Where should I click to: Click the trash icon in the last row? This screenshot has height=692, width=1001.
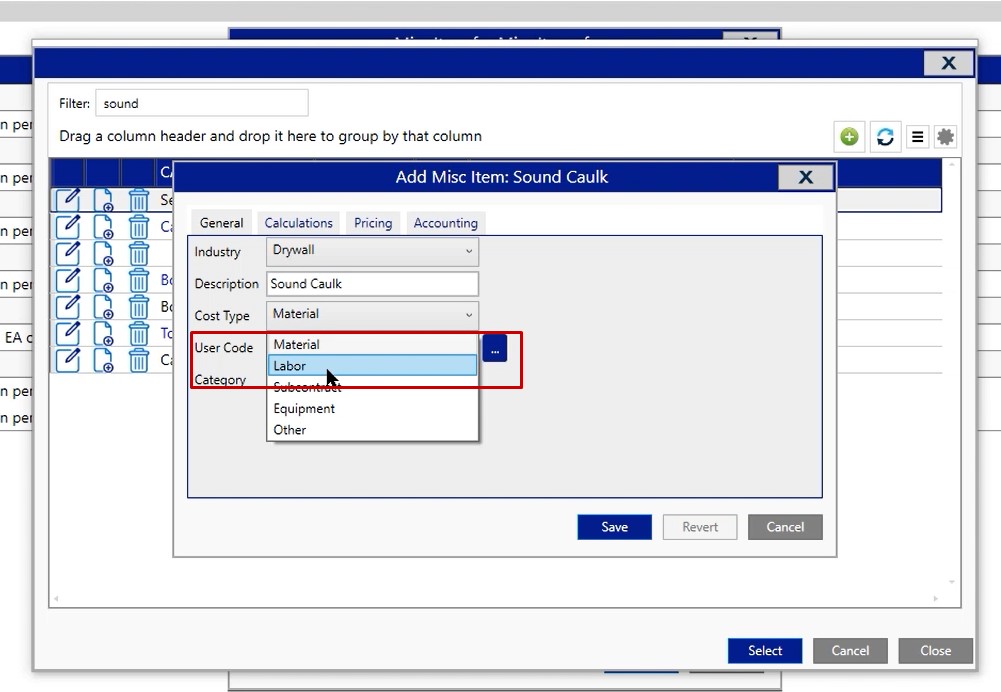coord(139,360)
